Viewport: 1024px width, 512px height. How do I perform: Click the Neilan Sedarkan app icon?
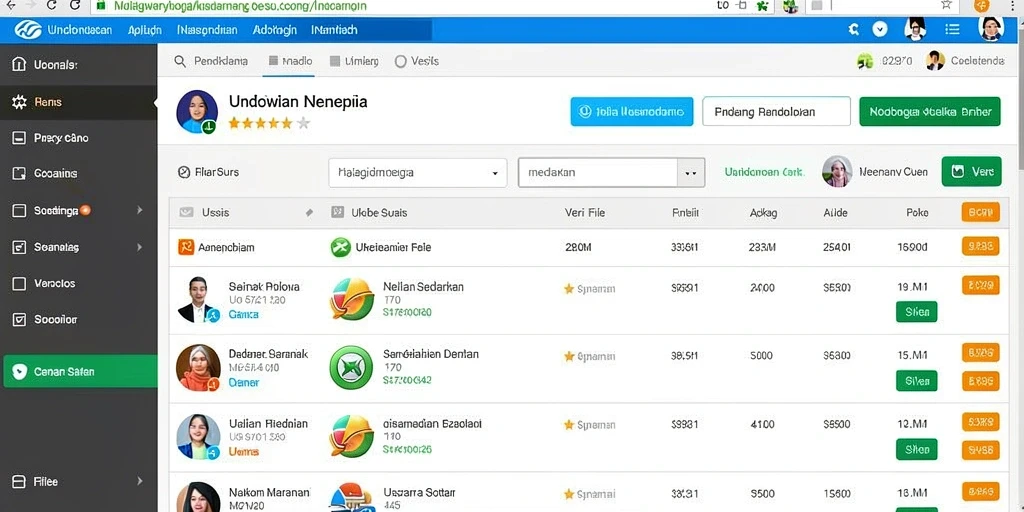pos(352,298)
